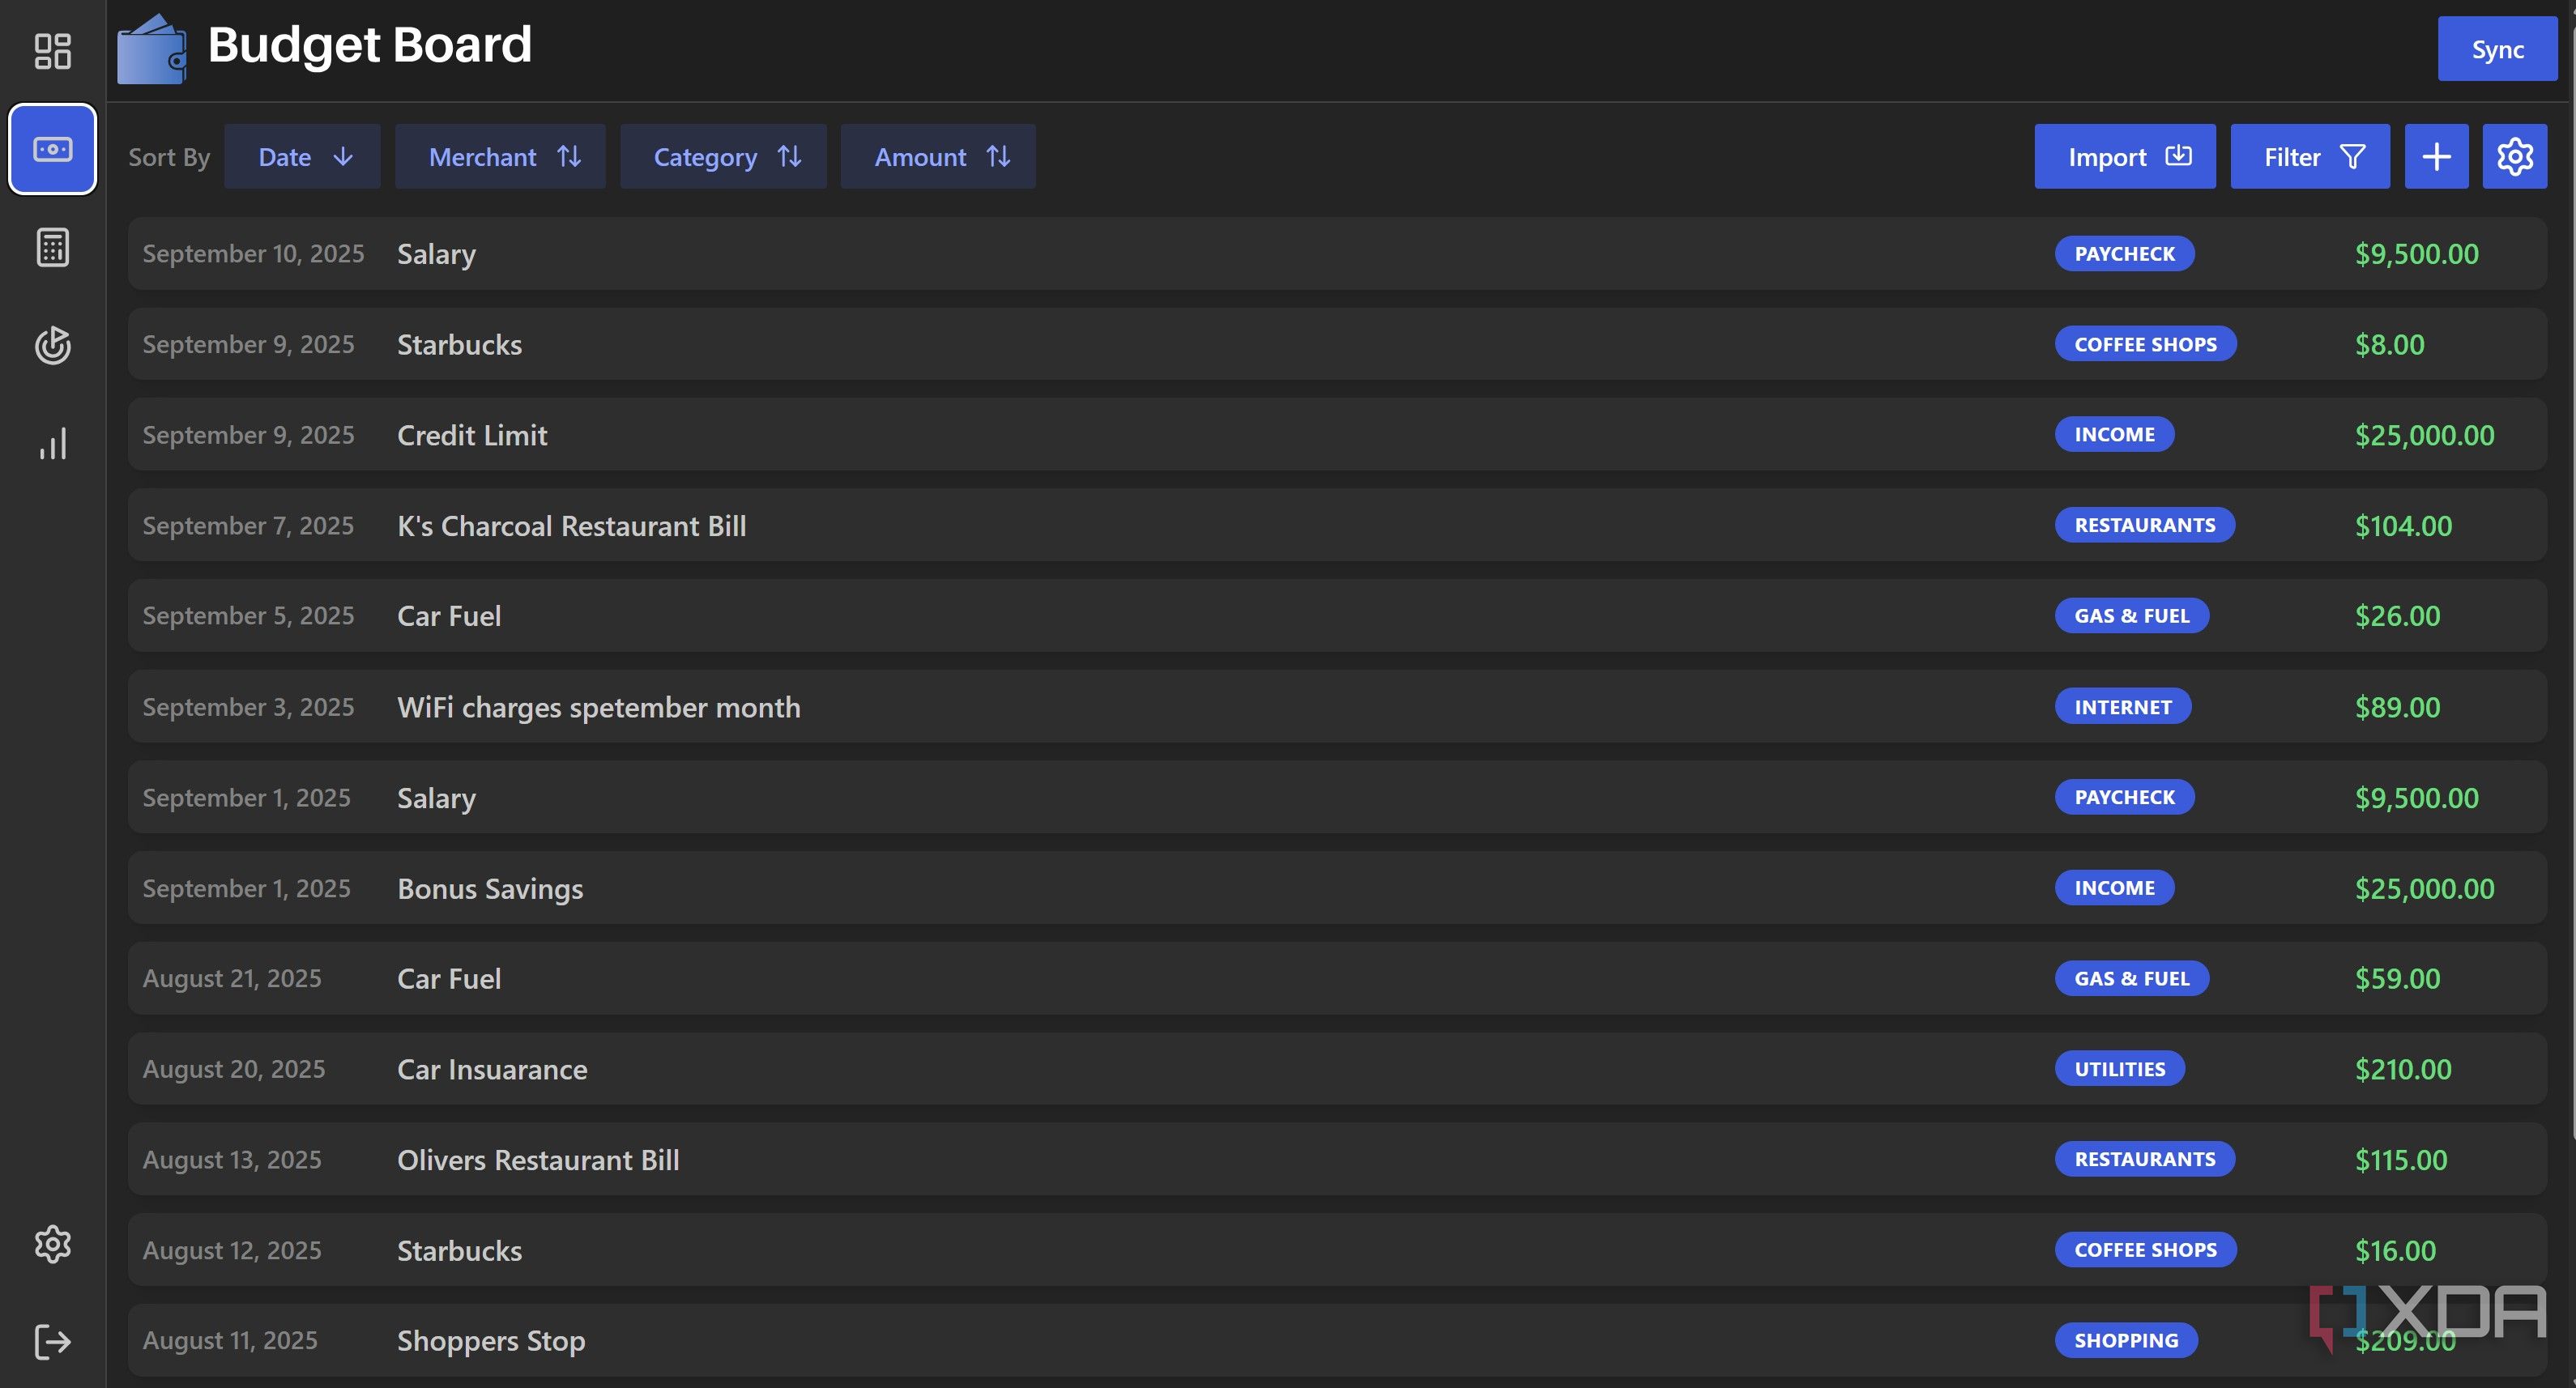2576x1388 pixels.
Task: Select Starbucks merchant on September 9
Action: (x=459, y=344)
